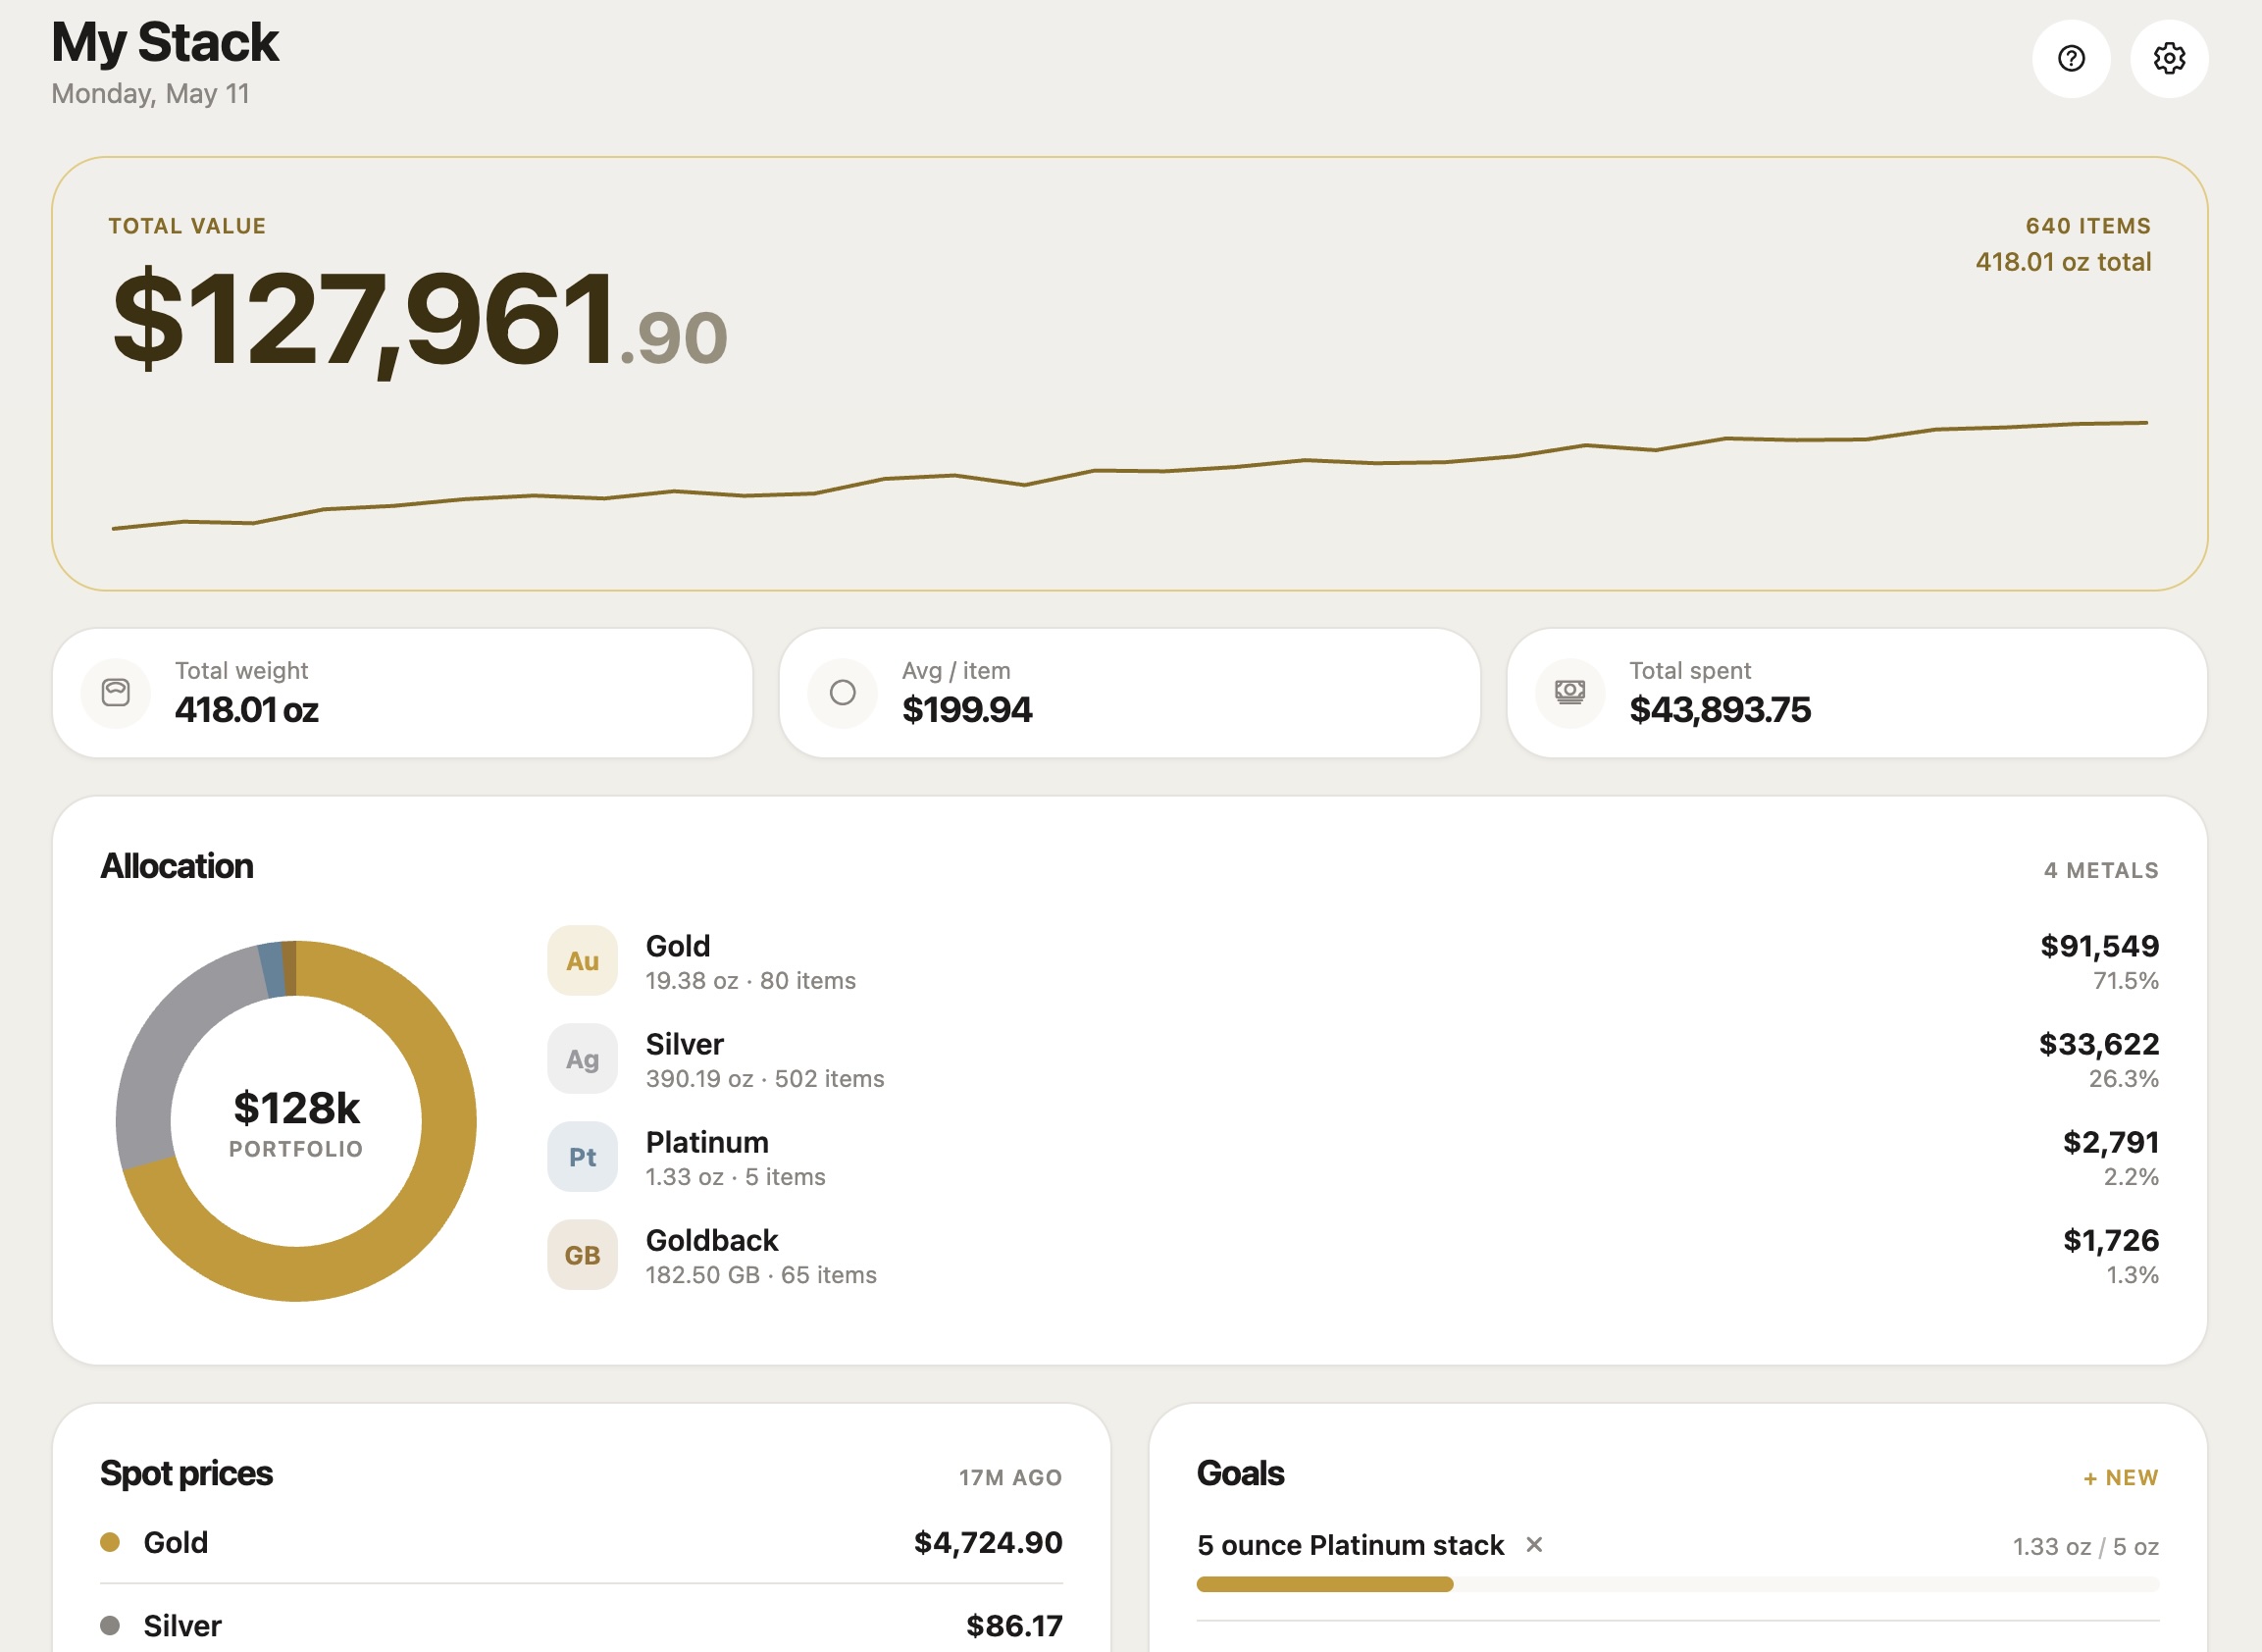The height and width of the screenshot is (1652, 2262).
Task: Click the Silver spot price dot
Action: coord(110,1625)
